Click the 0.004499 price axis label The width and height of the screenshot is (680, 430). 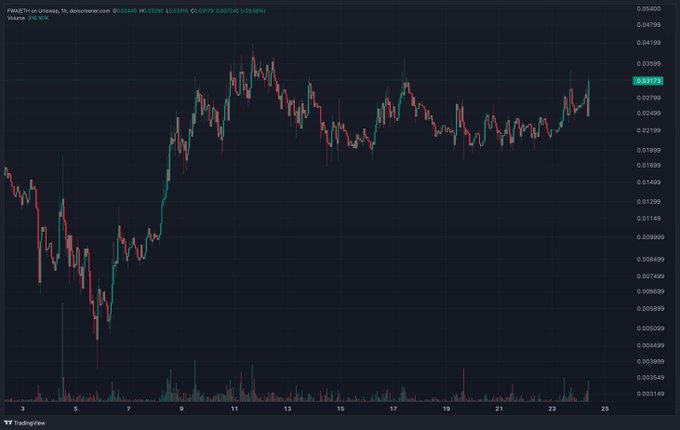[x=650, y=345]
